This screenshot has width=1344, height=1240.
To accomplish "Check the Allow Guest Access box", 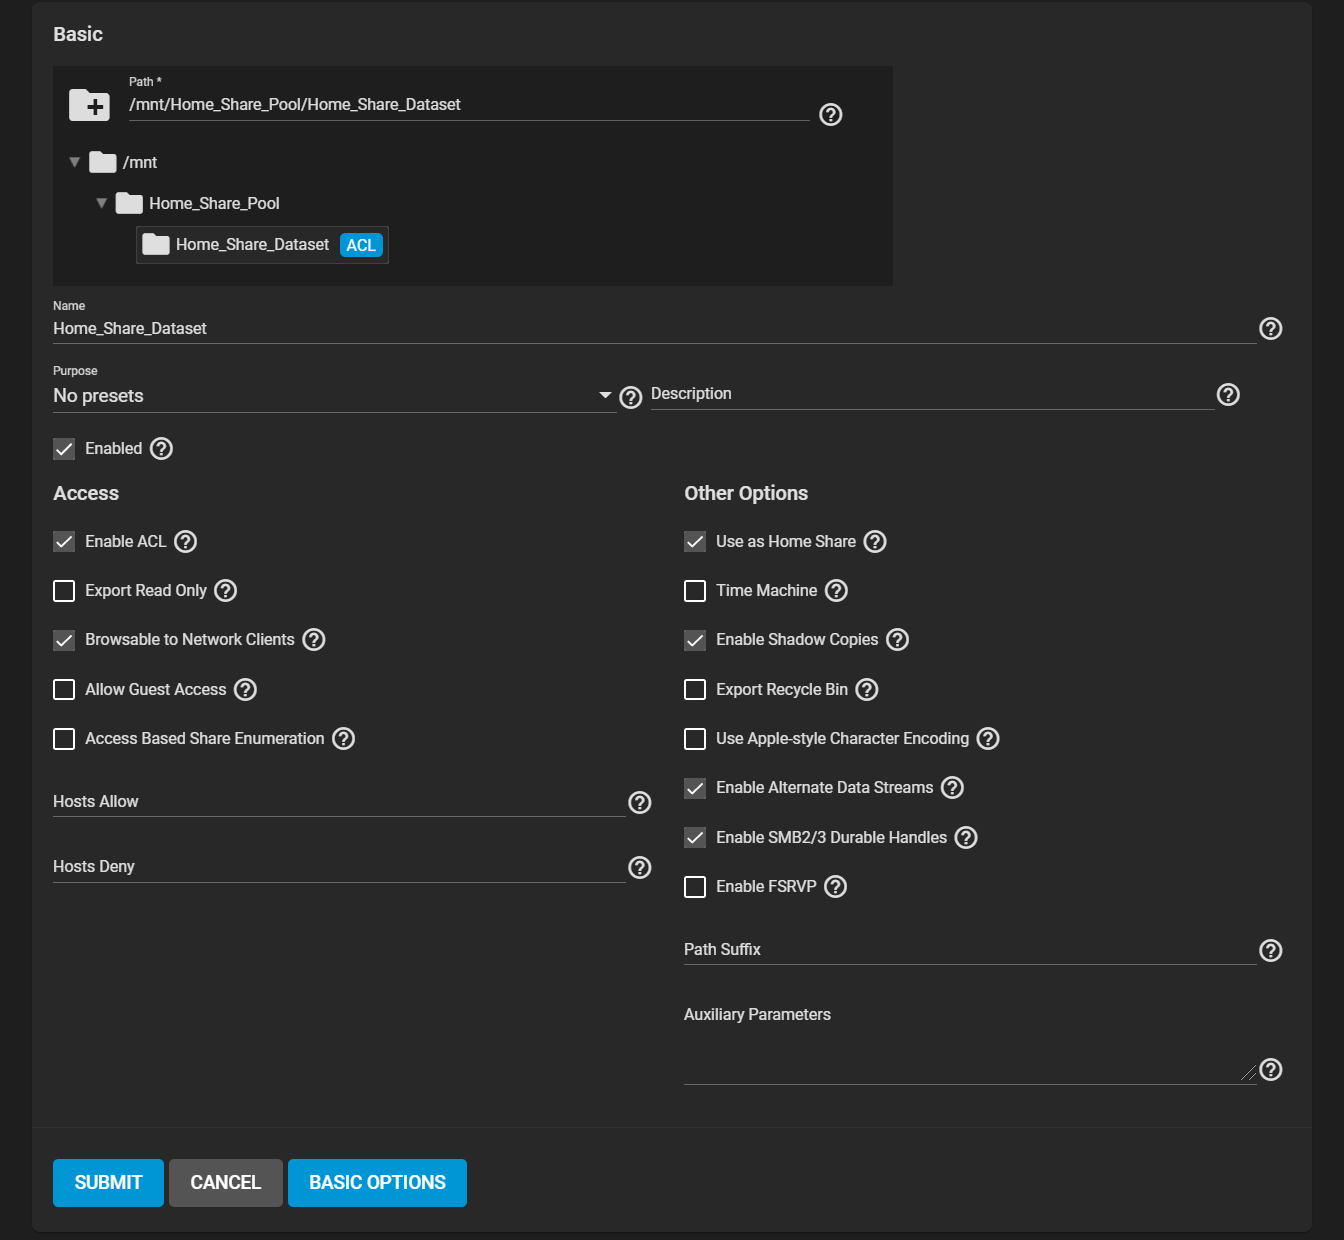I will pos(64,690).
